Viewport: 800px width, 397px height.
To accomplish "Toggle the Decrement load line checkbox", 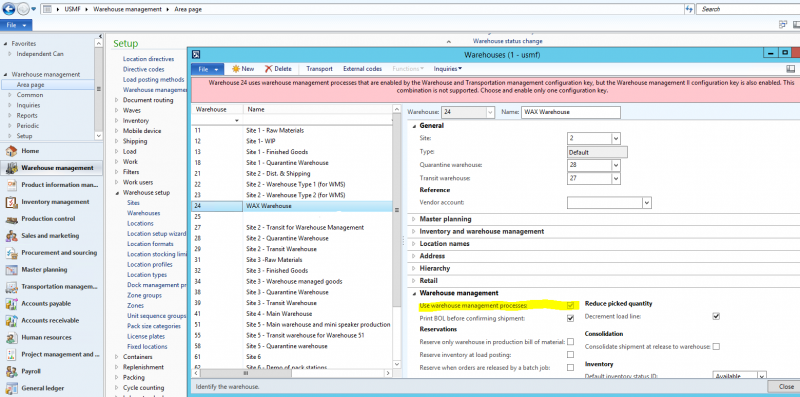I will click(x=716, y=316).
